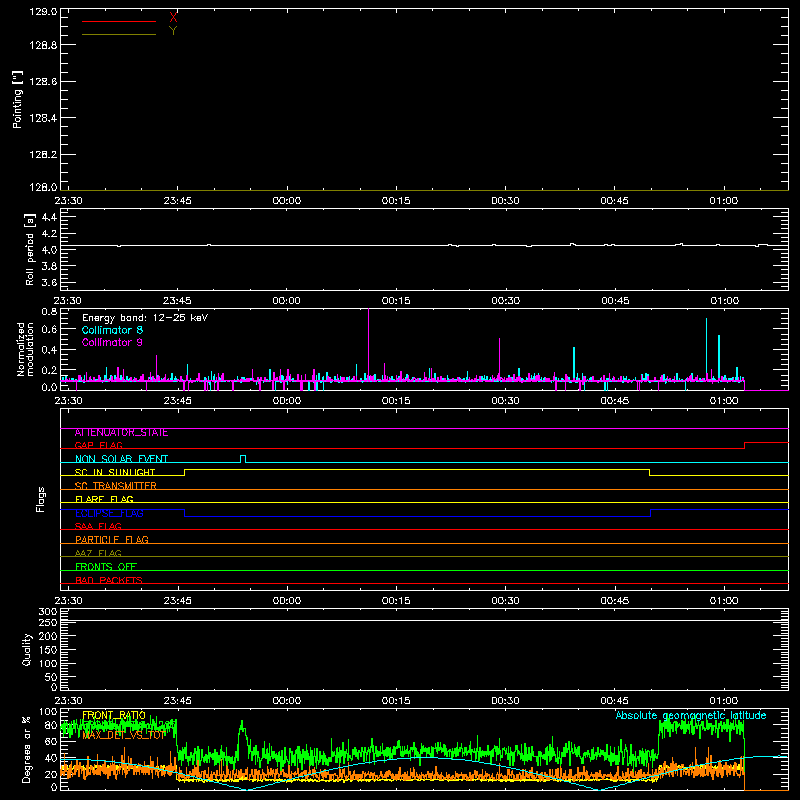Click the 00:30 tick under modulation plot
The width and height of the screenshot is (800, 800).
coord(505,401)
